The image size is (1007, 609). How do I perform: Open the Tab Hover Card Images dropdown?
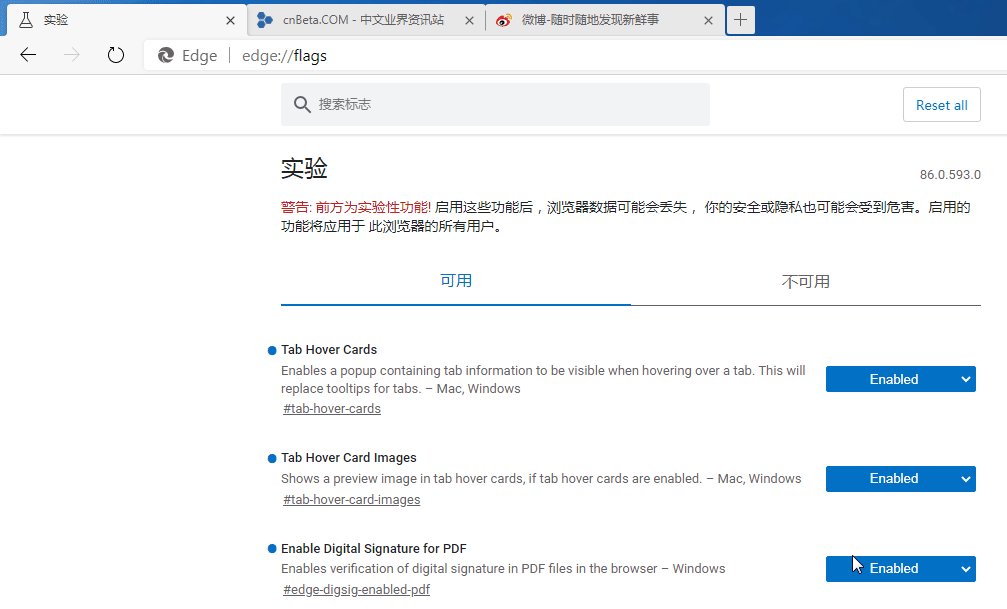(900, 479)
